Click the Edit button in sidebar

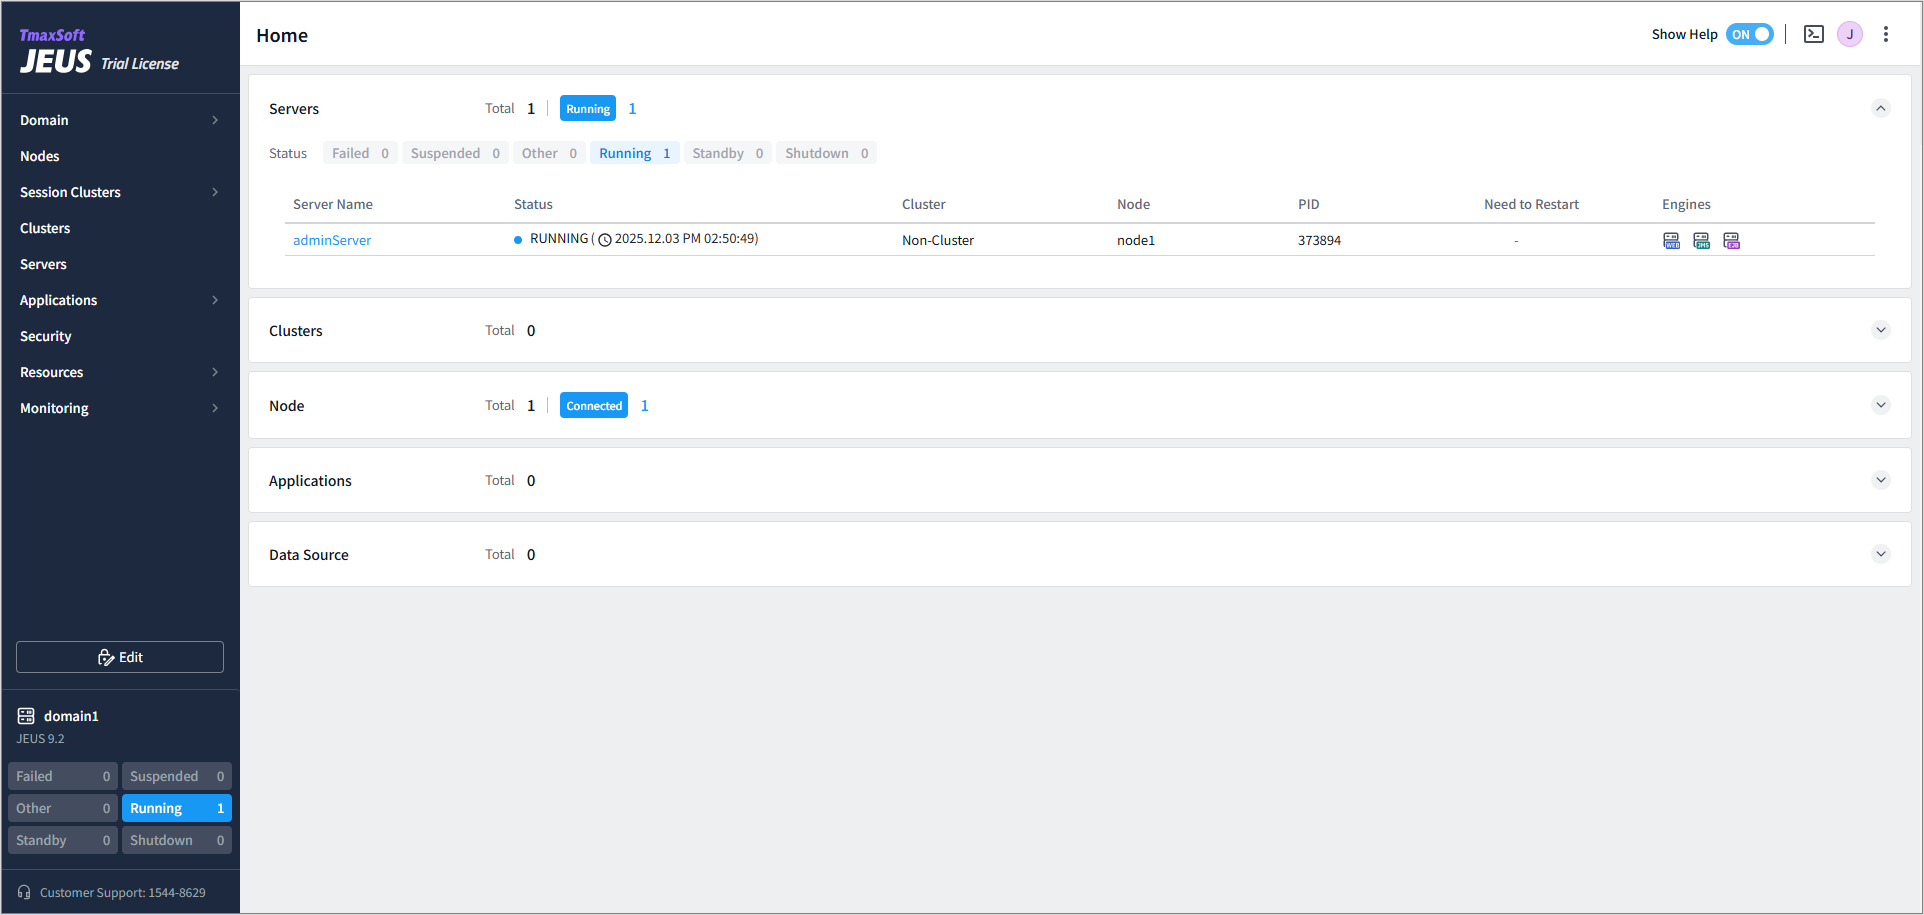(120, 657)
